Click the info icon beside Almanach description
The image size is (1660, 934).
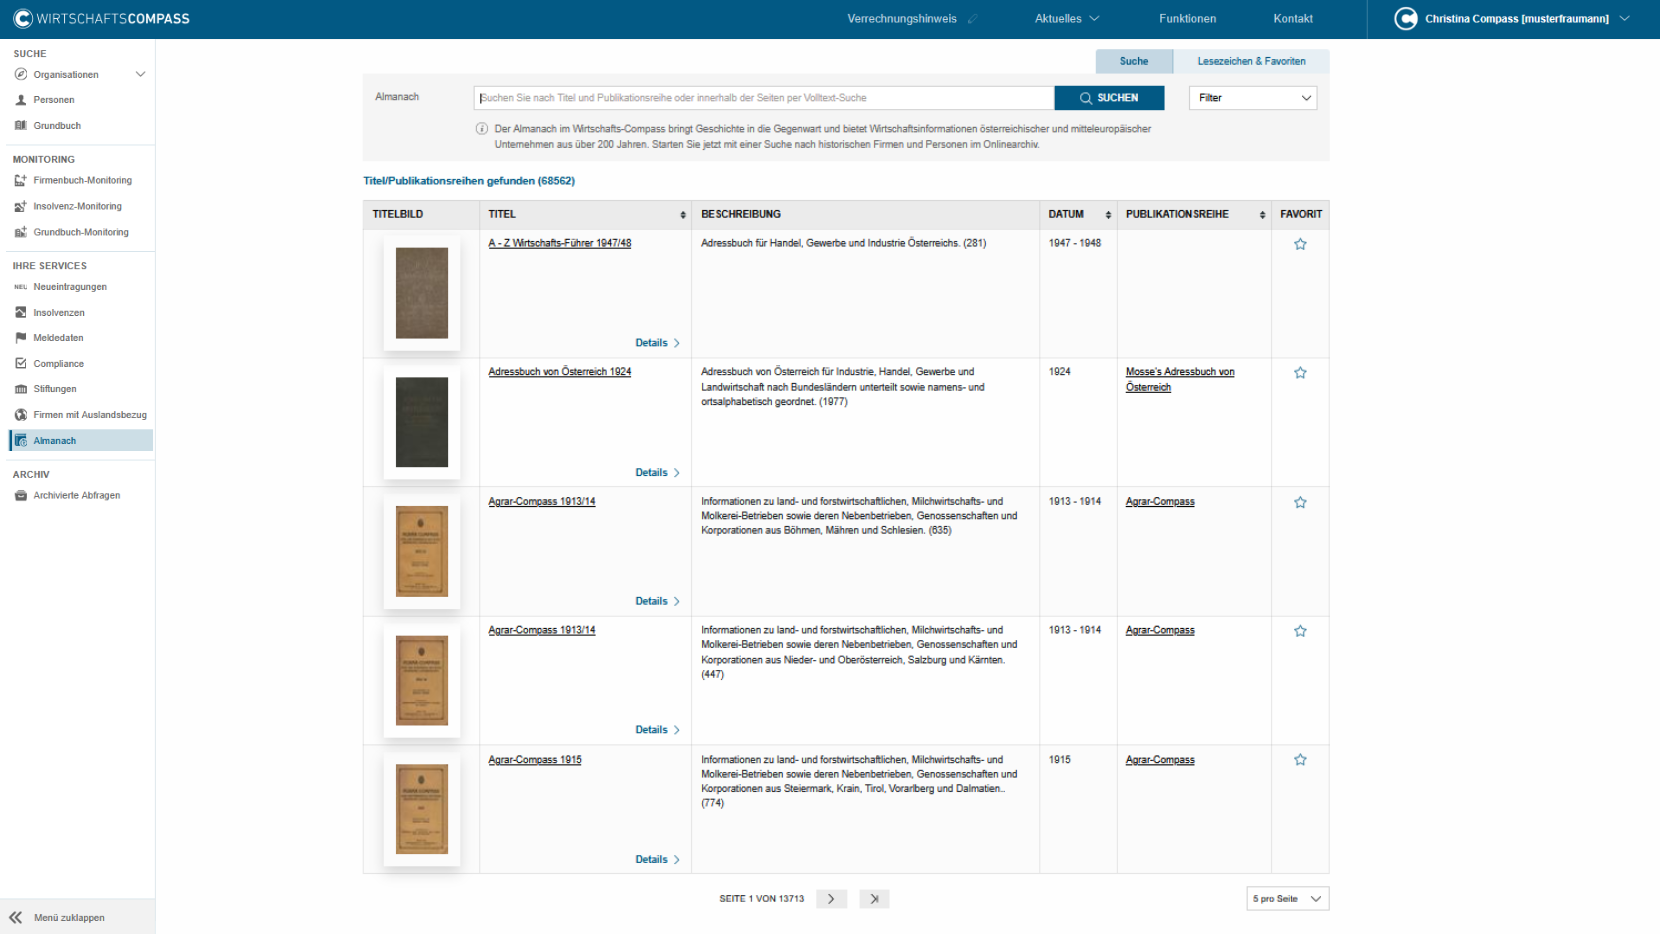(x=482, y=129)
